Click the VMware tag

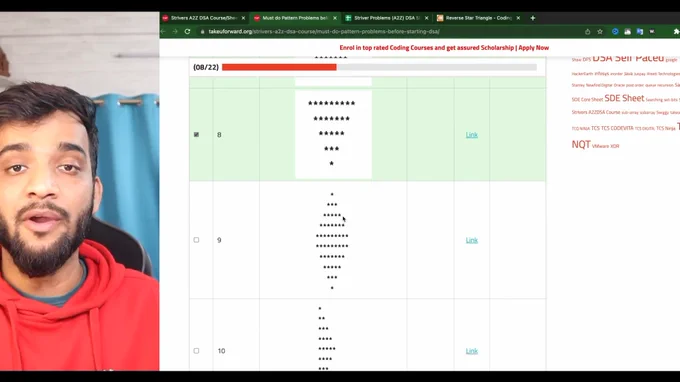600,147
